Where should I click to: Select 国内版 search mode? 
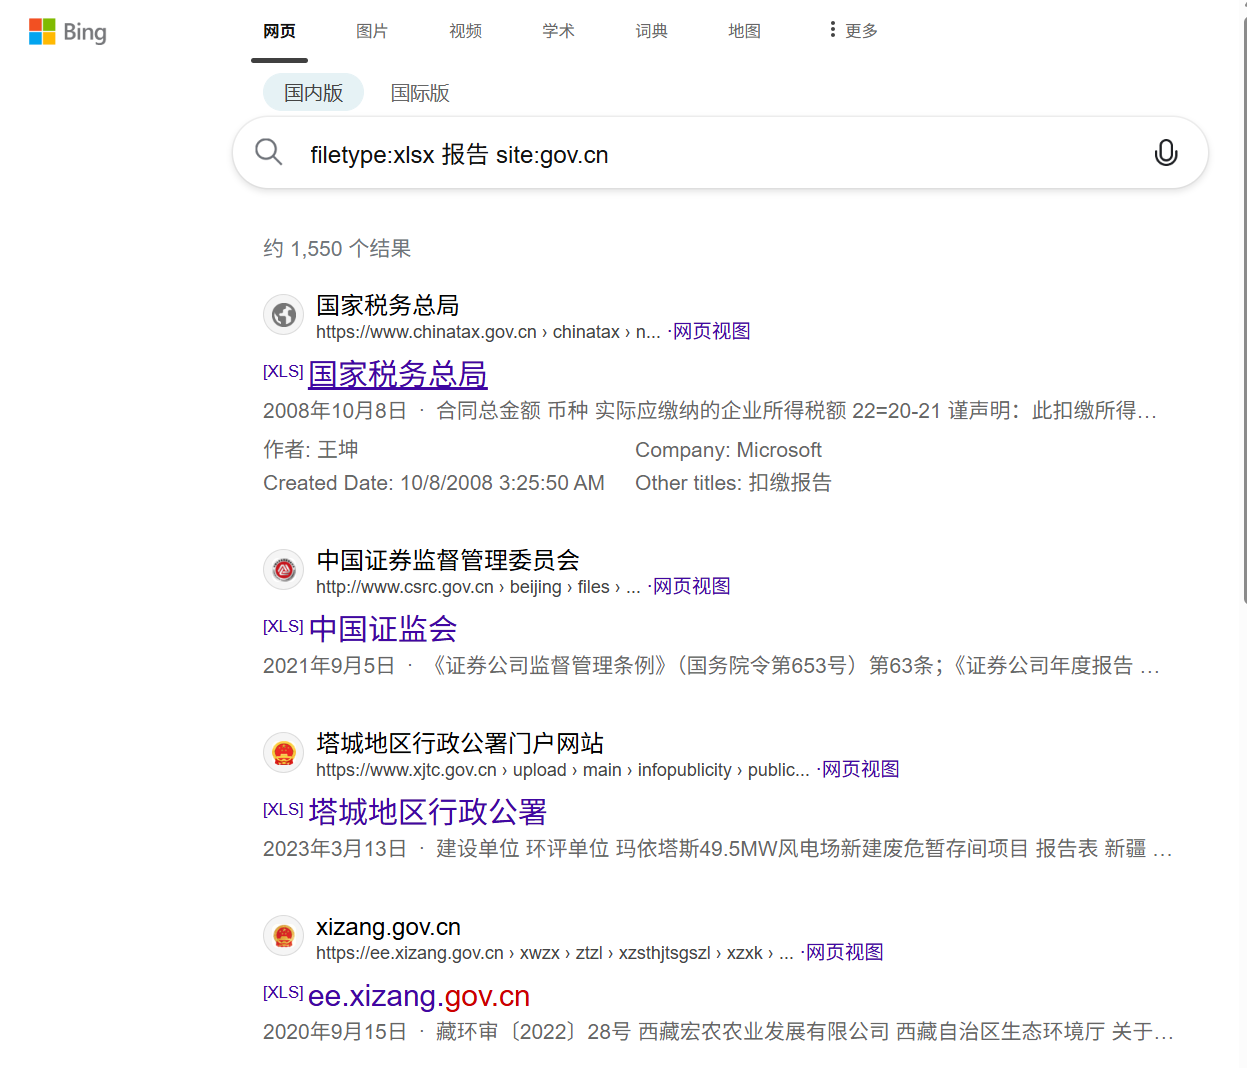click(313, 93)
